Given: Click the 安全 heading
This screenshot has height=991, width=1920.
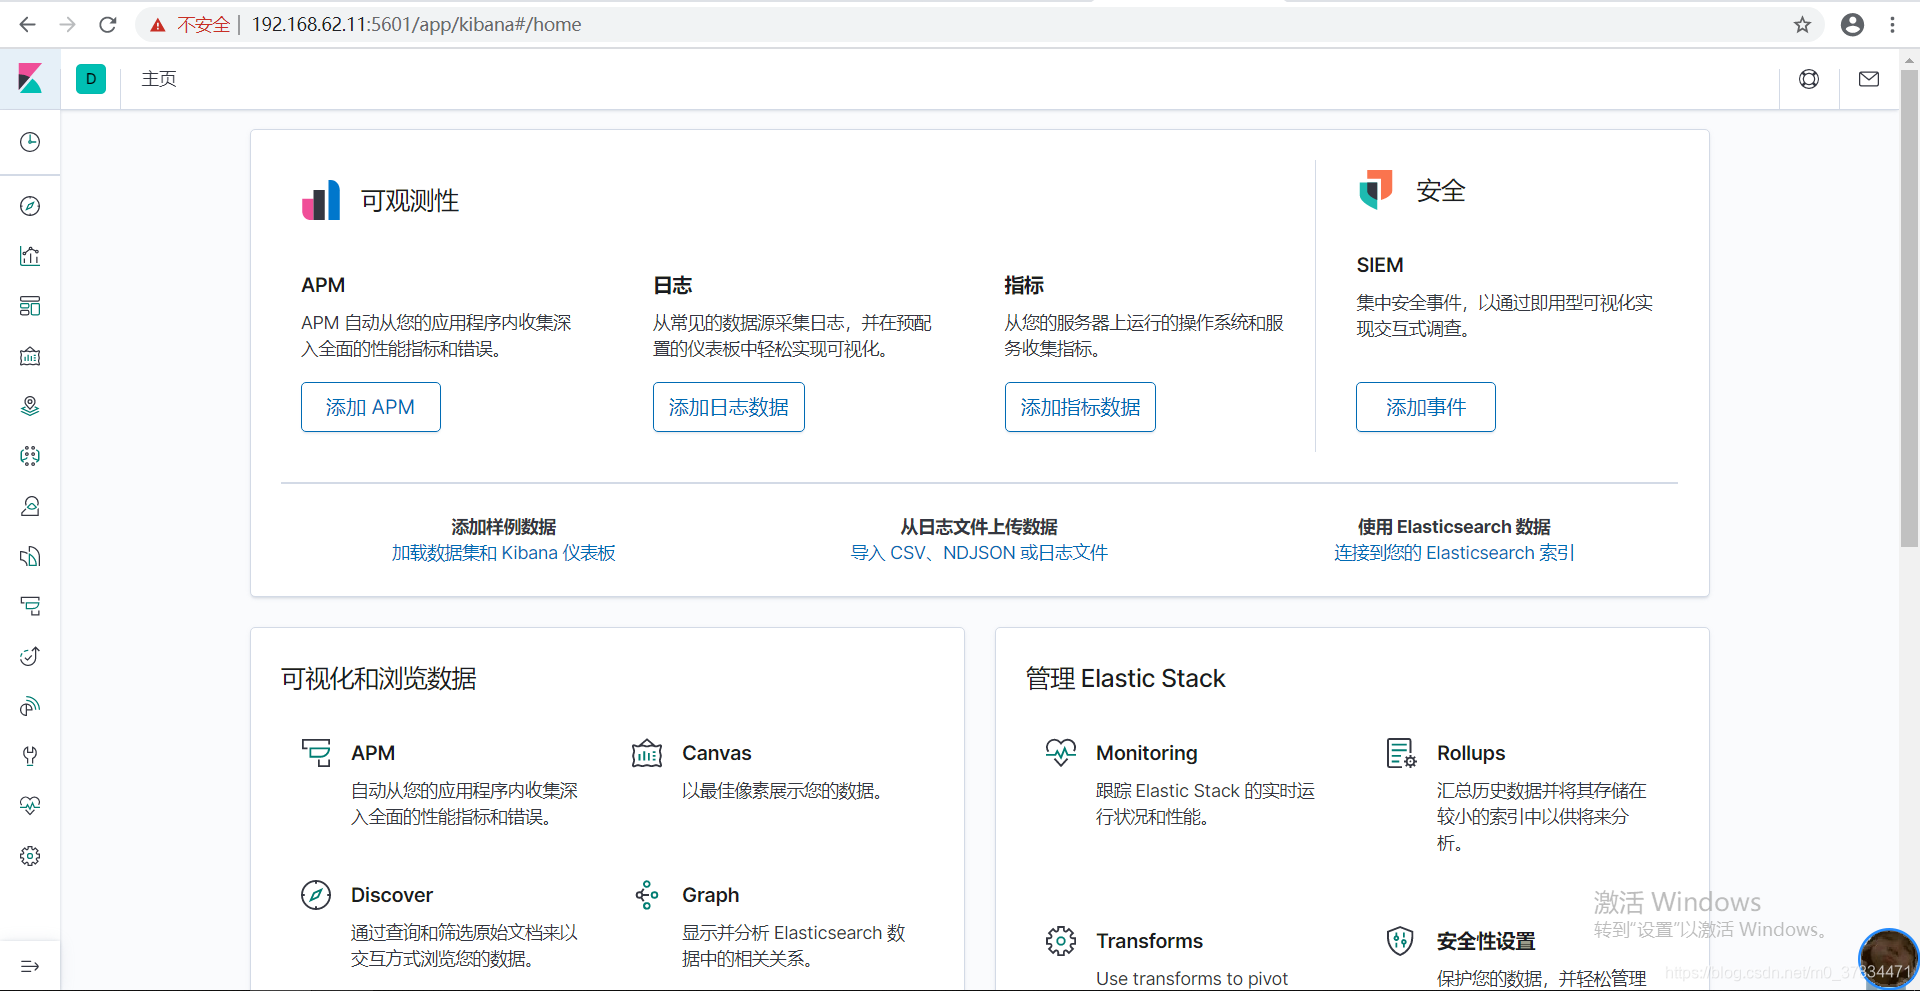Looking at the screenshot, I should [1441, 191].
